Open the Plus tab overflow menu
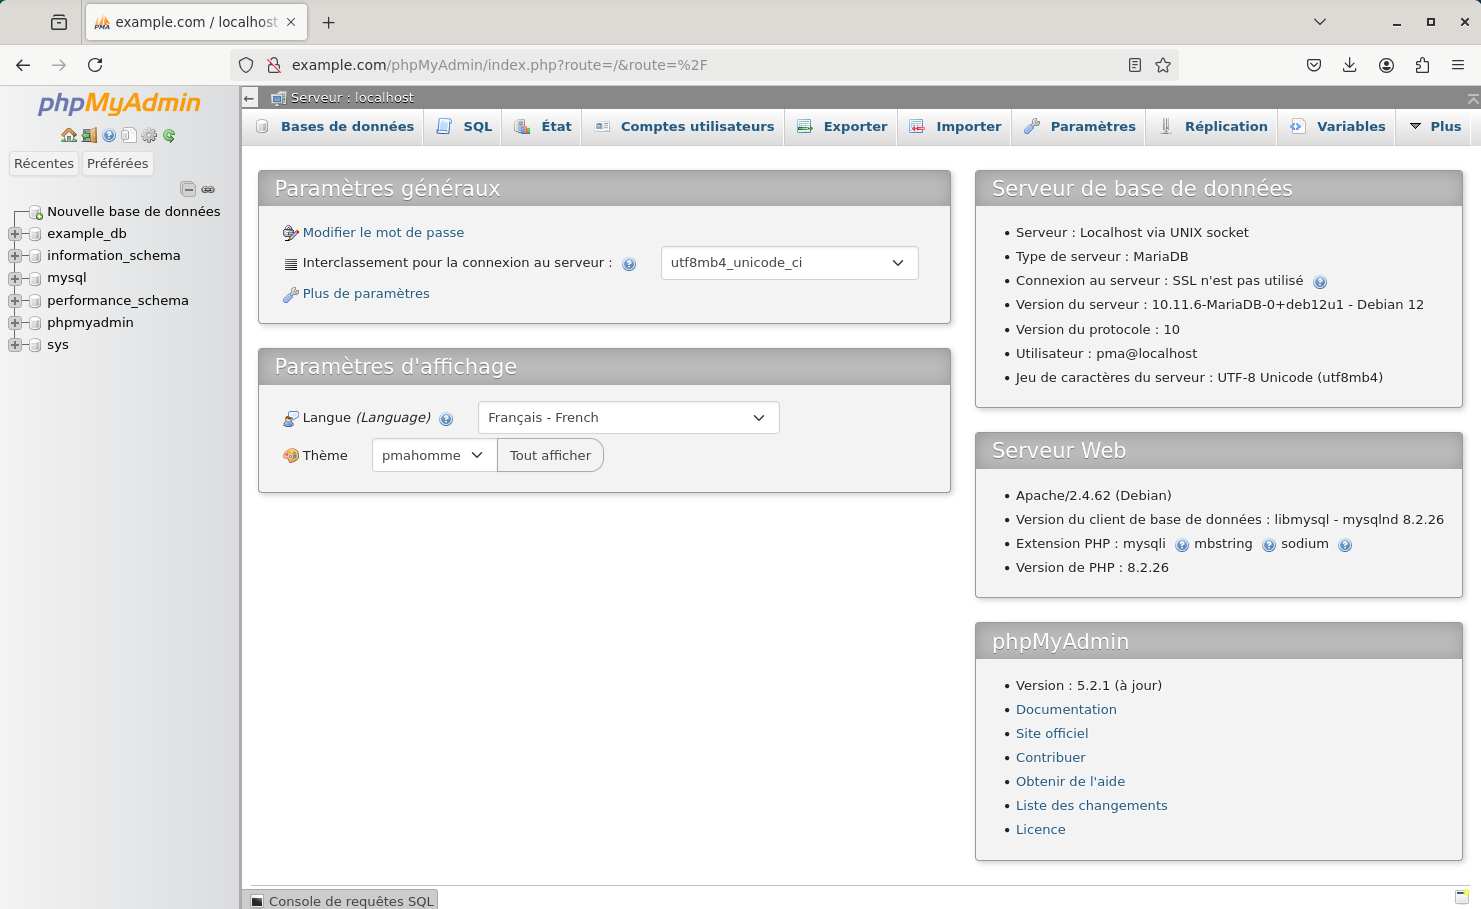Image resolution: width=1481 pixels, height=909 pixels. point(1435,127)
